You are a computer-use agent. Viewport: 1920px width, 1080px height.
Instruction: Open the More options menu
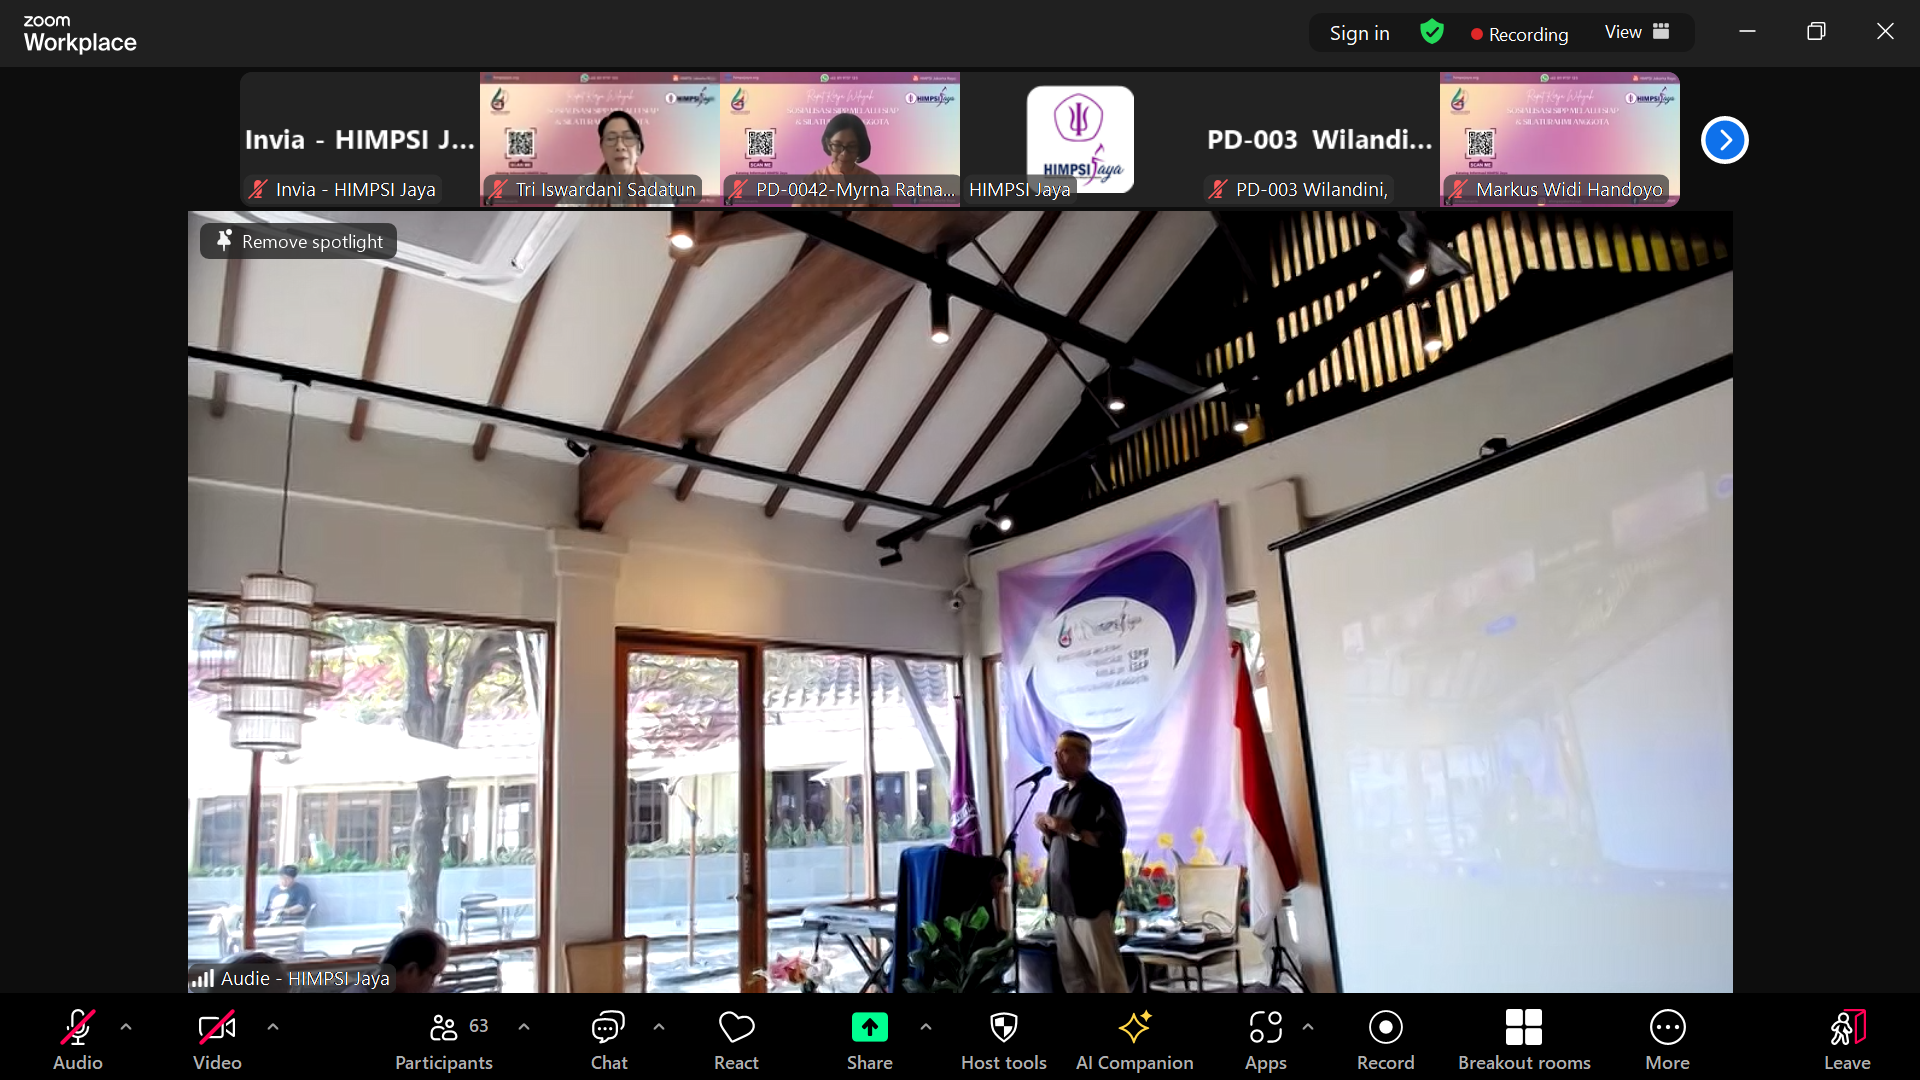pyautogui.click(x=1667, y=1040)
